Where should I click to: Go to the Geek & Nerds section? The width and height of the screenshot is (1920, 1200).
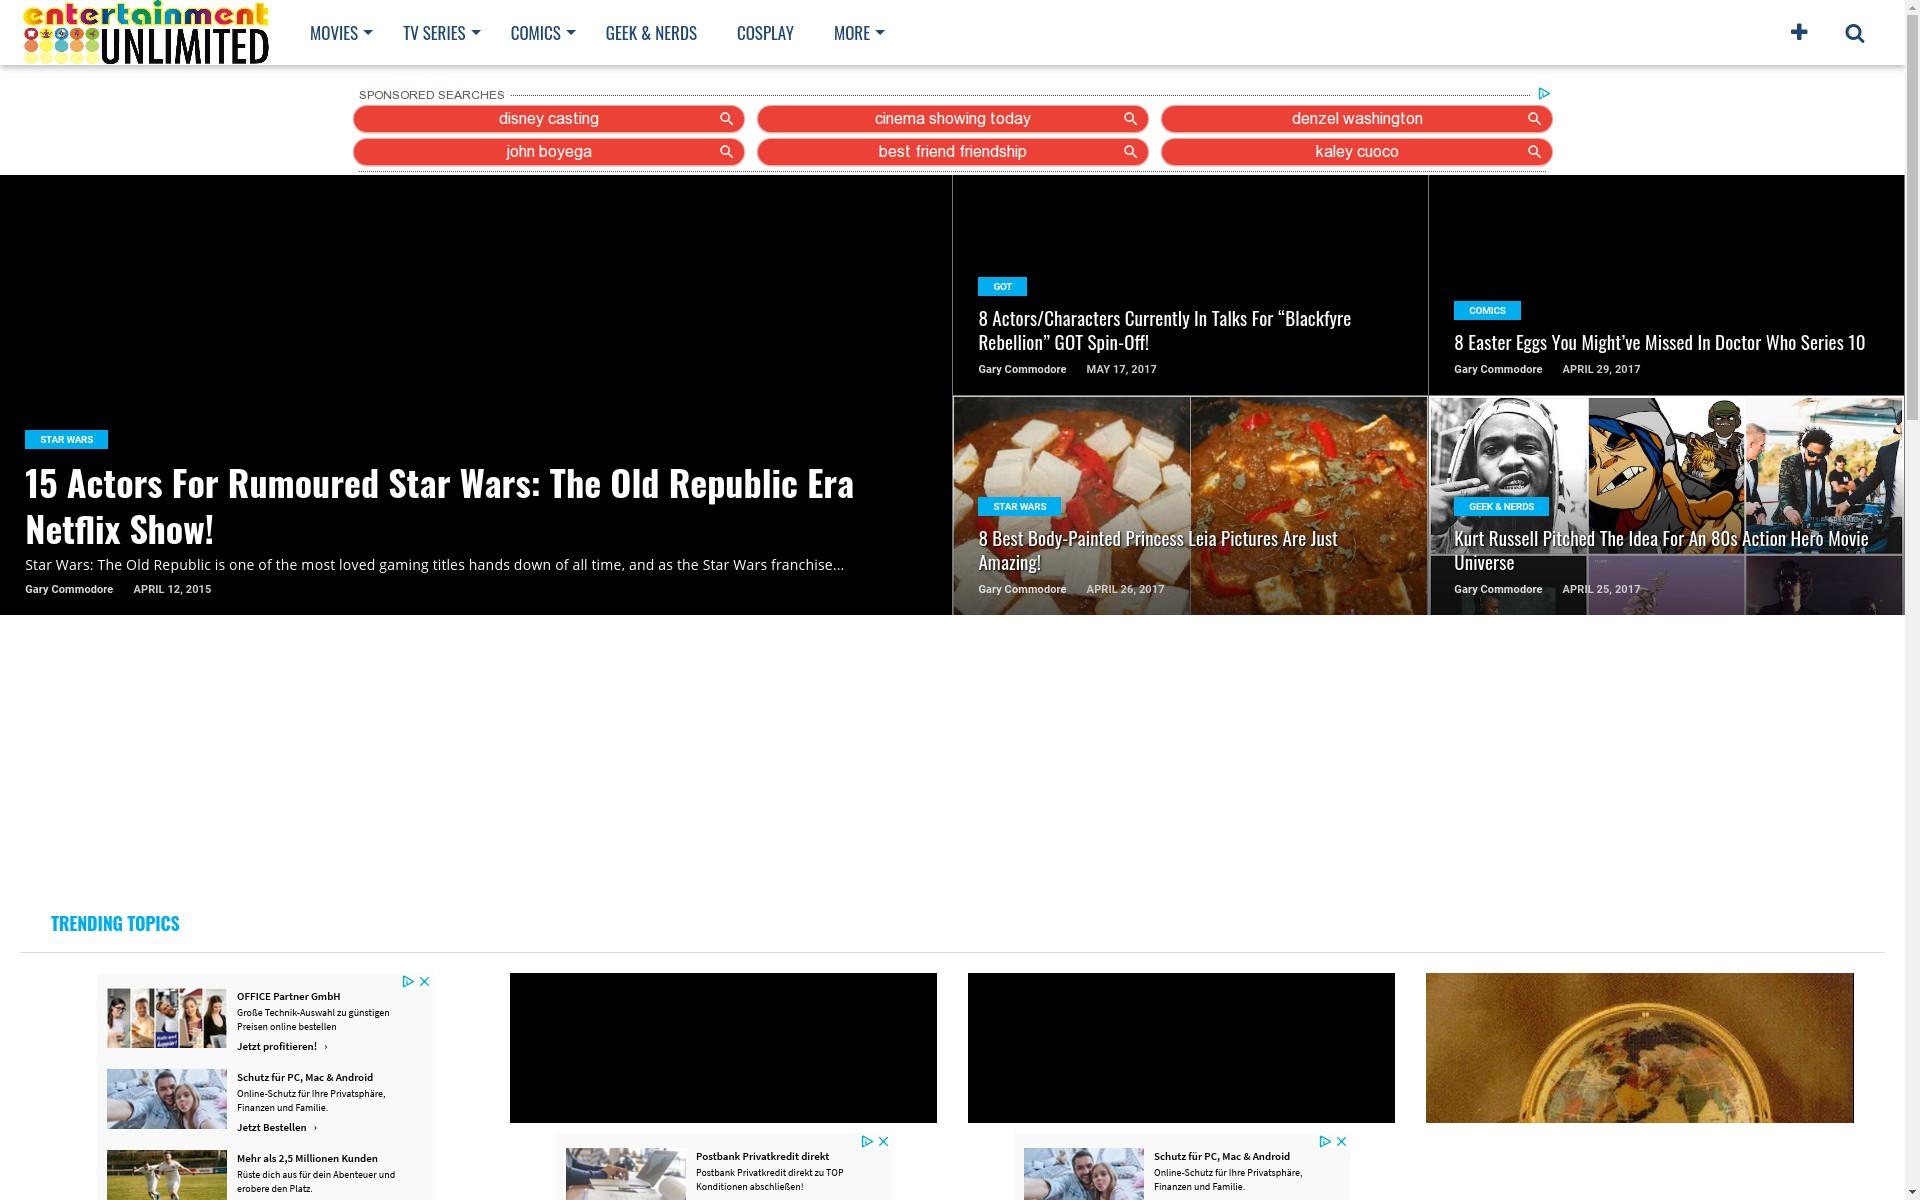coord(651,33)
